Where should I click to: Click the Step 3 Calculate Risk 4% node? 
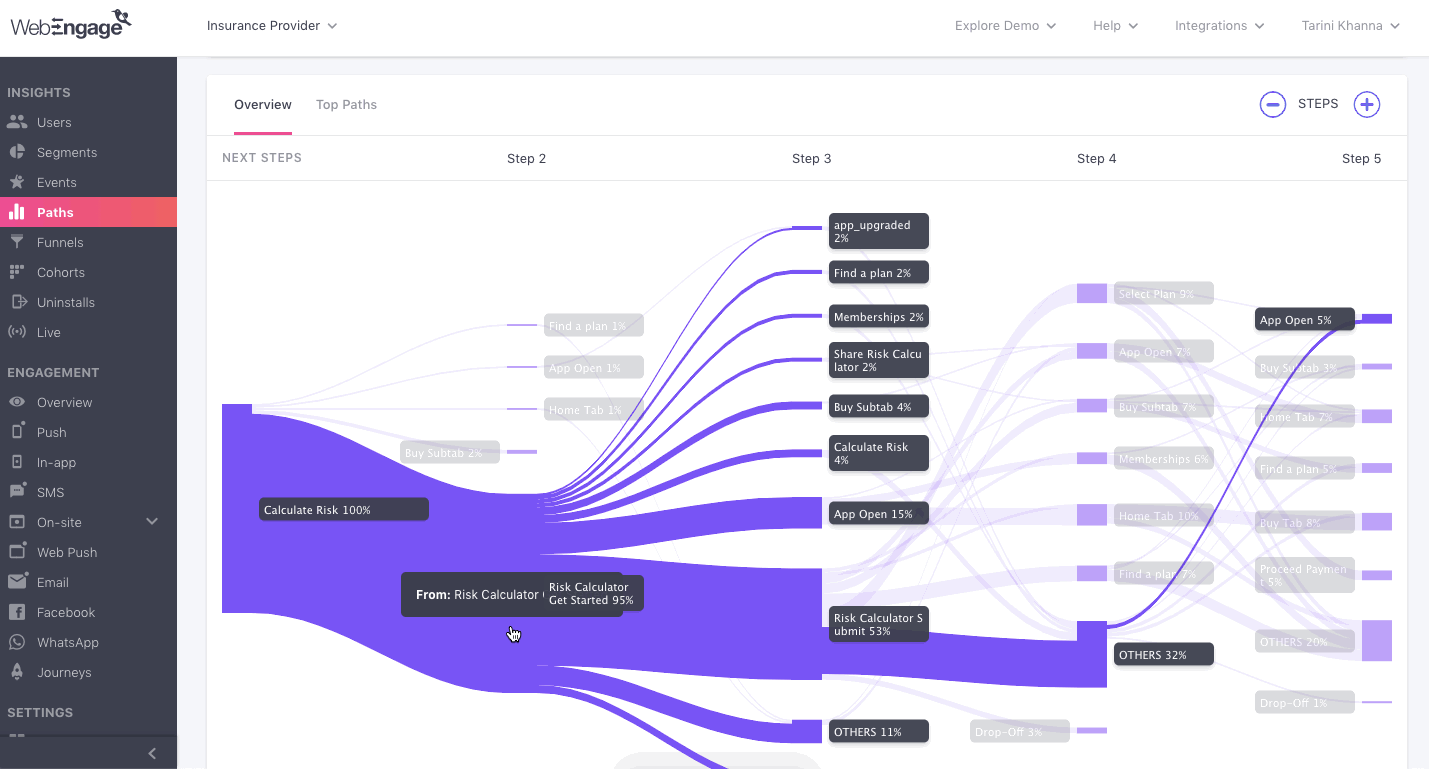tap(878, 453)
